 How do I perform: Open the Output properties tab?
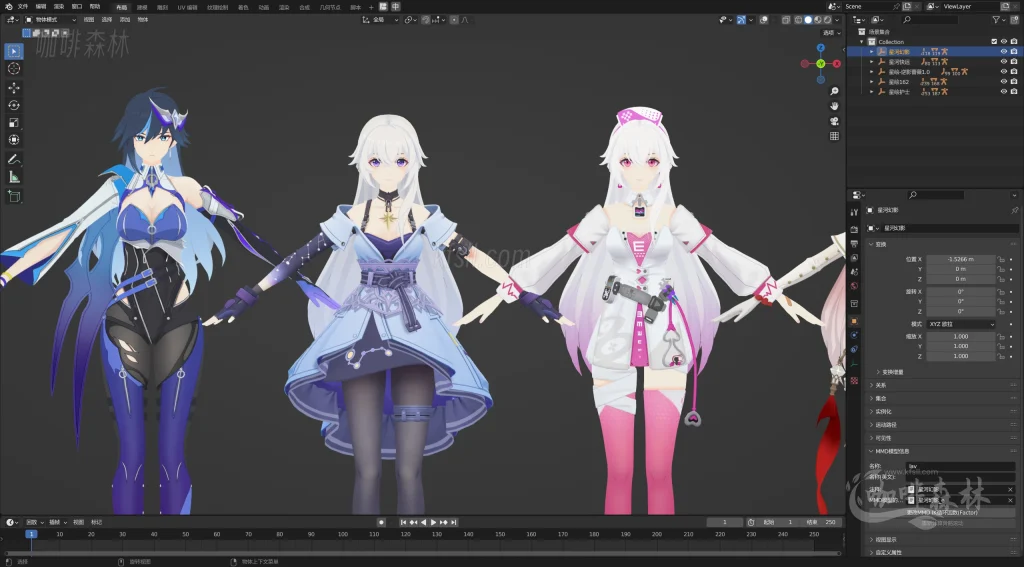[x=854, y=244]
